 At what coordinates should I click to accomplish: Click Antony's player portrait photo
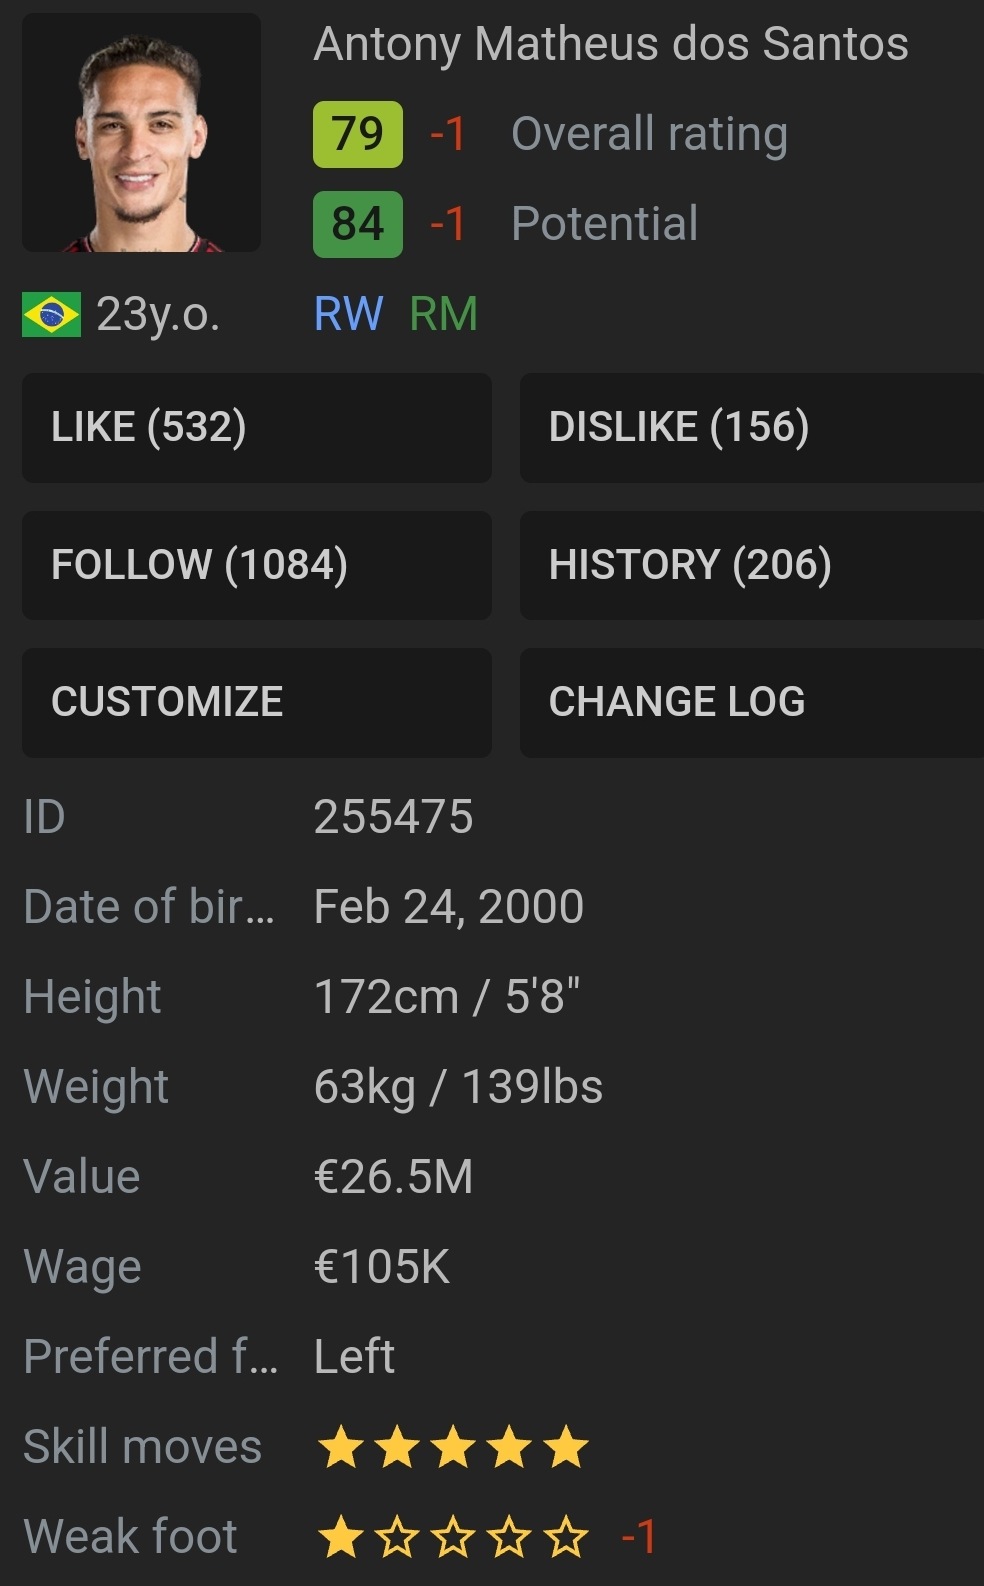click(x=141, y=133)
